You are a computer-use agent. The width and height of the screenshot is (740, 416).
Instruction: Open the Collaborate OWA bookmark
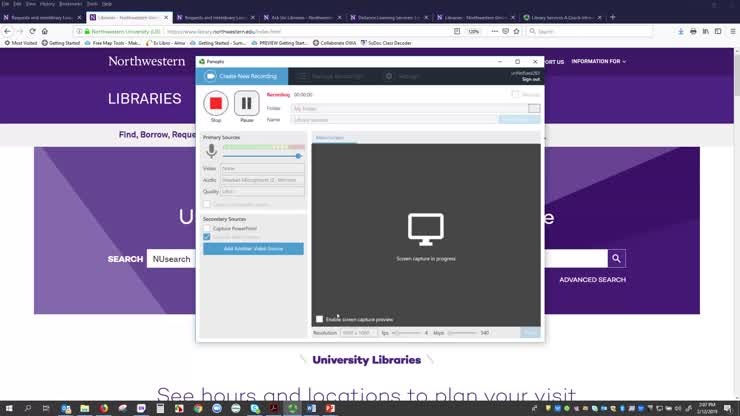[334, 43]
